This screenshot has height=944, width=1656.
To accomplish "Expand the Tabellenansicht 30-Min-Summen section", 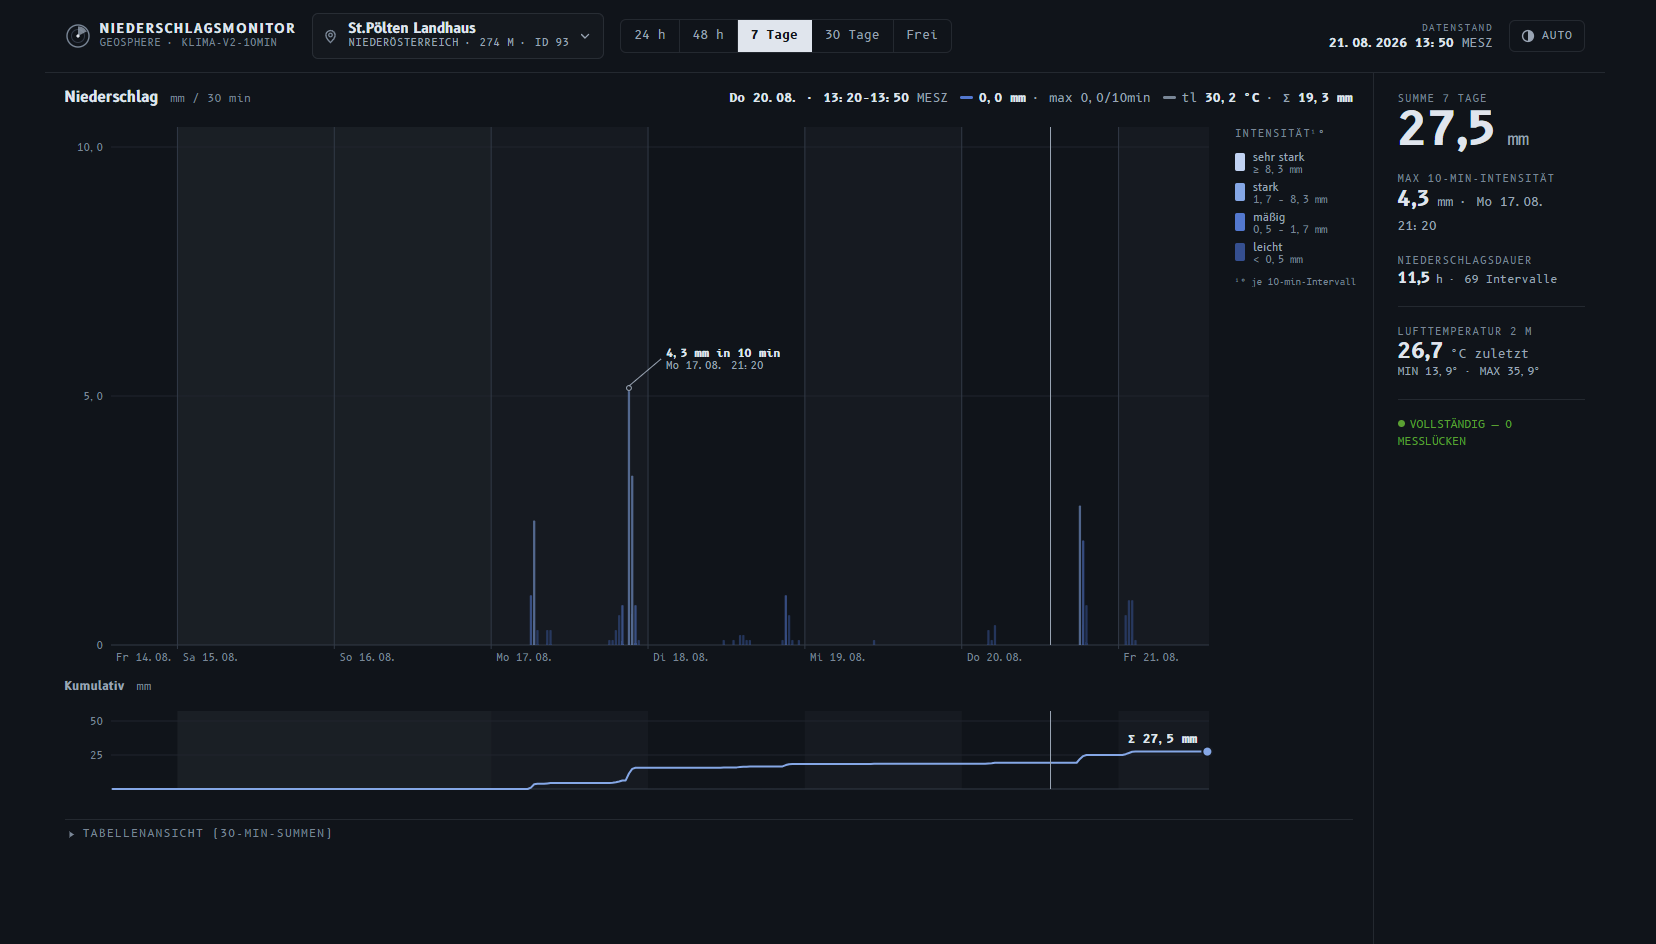I will (200, 833).
